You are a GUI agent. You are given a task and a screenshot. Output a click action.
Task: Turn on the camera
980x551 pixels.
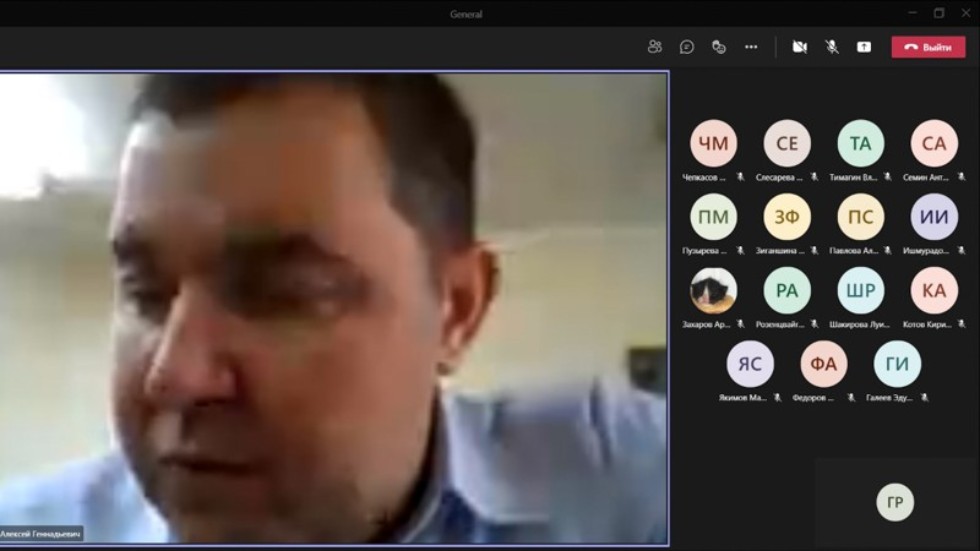pos(799,47)
